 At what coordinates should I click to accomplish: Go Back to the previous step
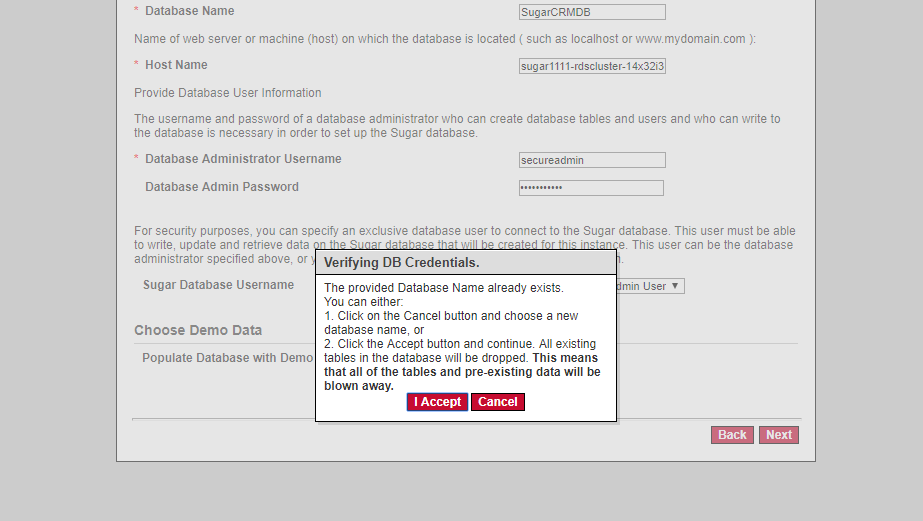click(732, 435)
